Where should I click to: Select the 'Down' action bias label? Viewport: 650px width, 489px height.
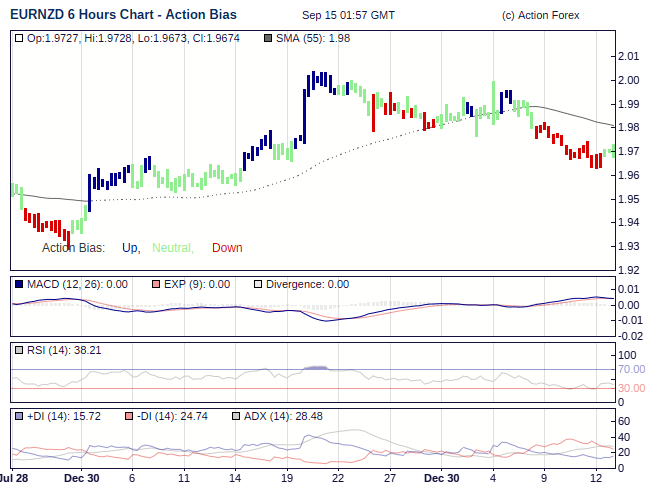click(227, 248)
